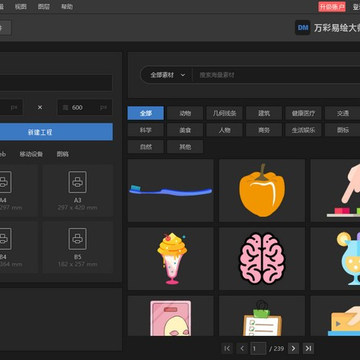This screenshot has width=360, height=360.
Task: Pick the blue toothbrush asset
Action: tap(171, 191)
